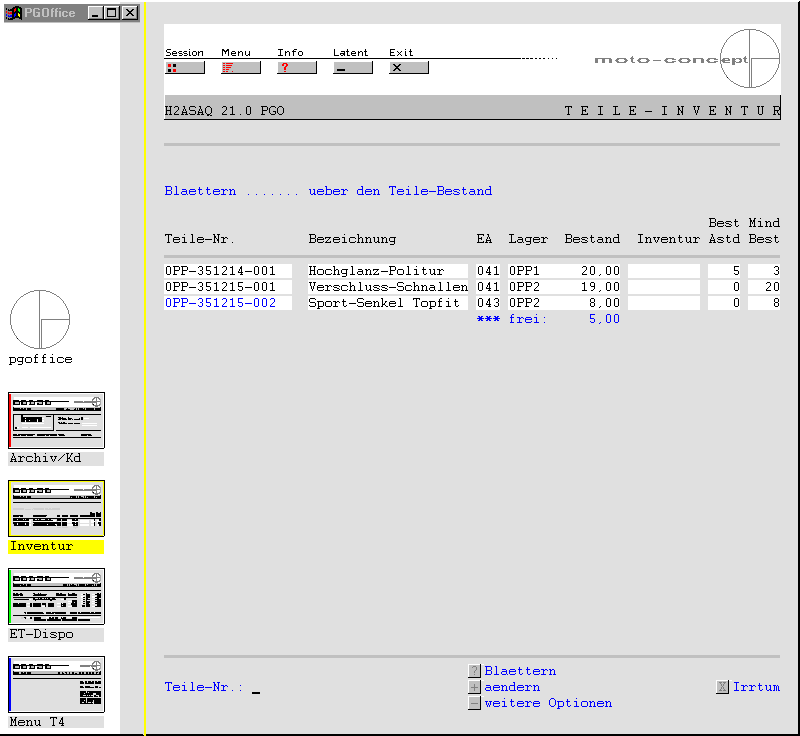Click the Info question mark button
Image resolution: width=800 pixels, height=736 pixels.
(x=296, y=68)
